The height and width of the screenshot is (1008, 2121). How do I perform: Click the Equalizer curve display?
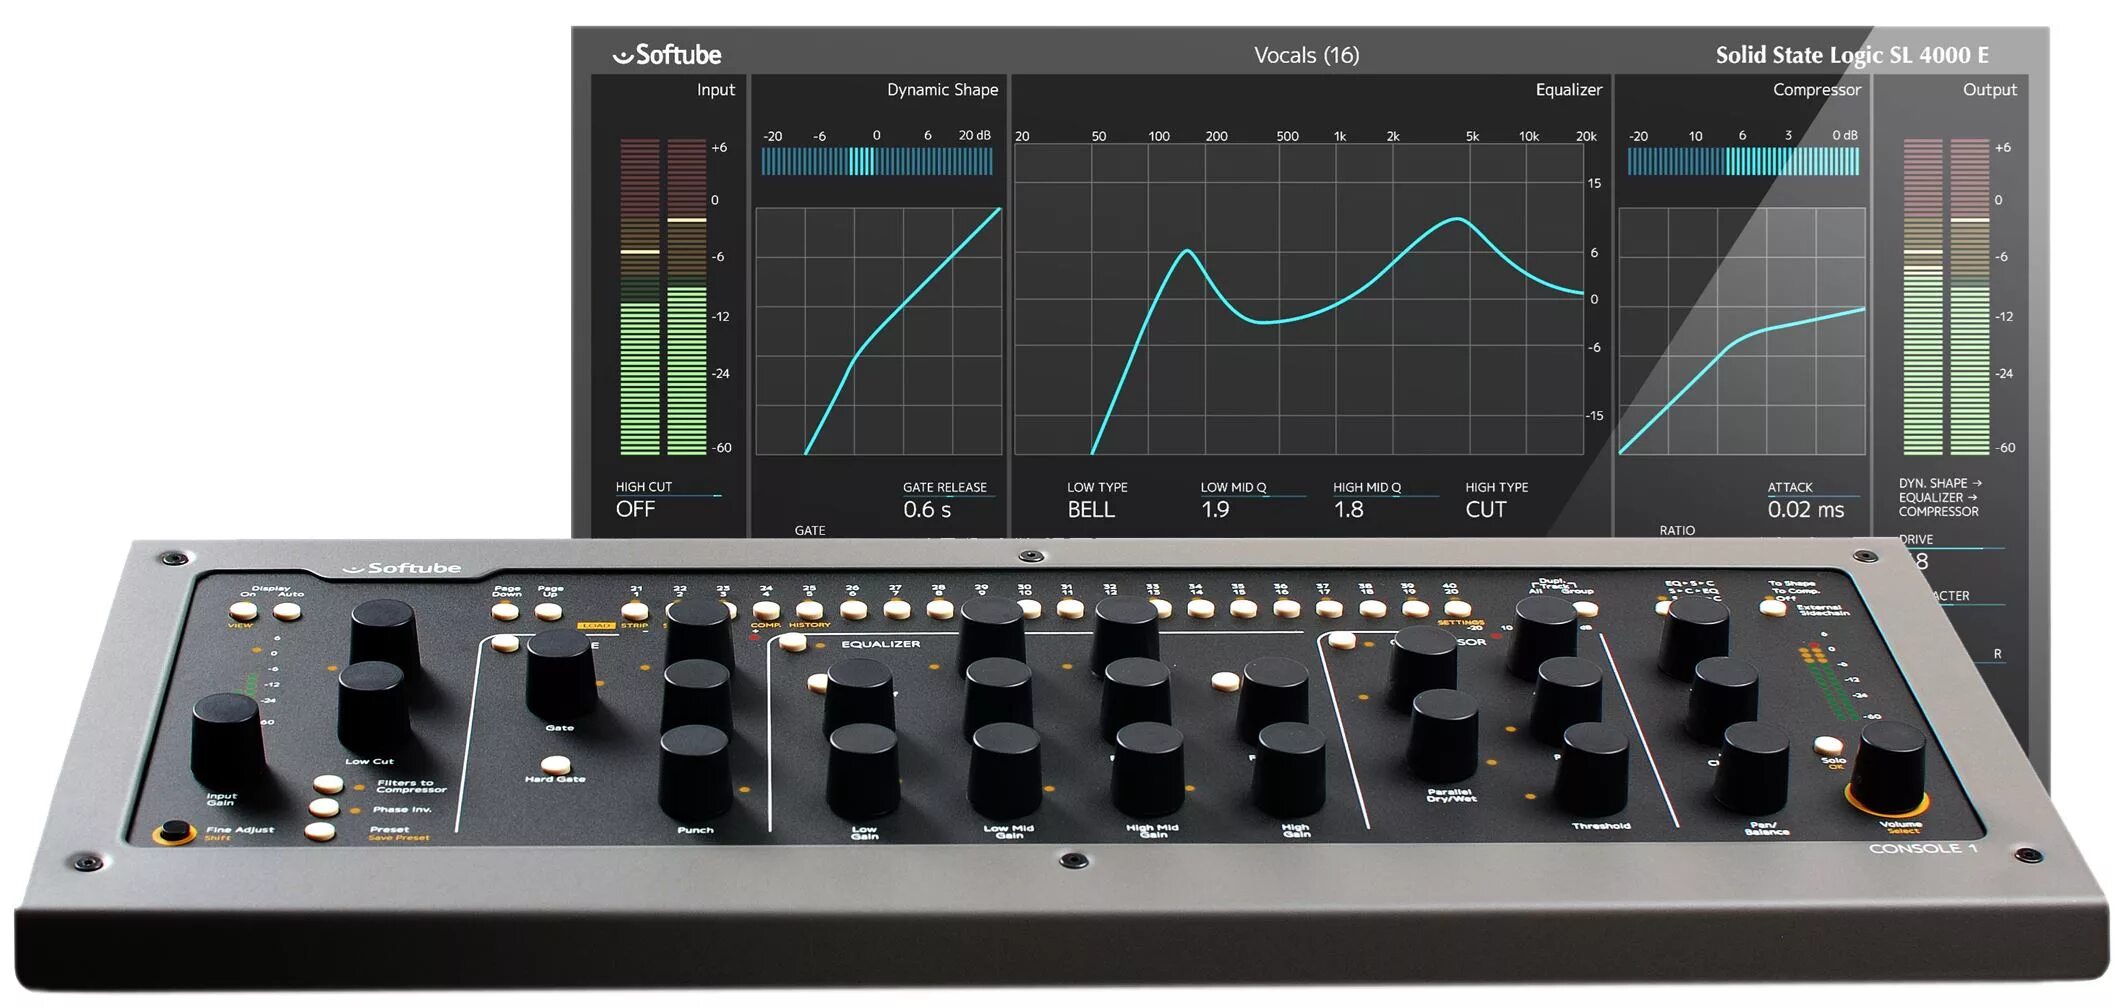[1299, 299]
